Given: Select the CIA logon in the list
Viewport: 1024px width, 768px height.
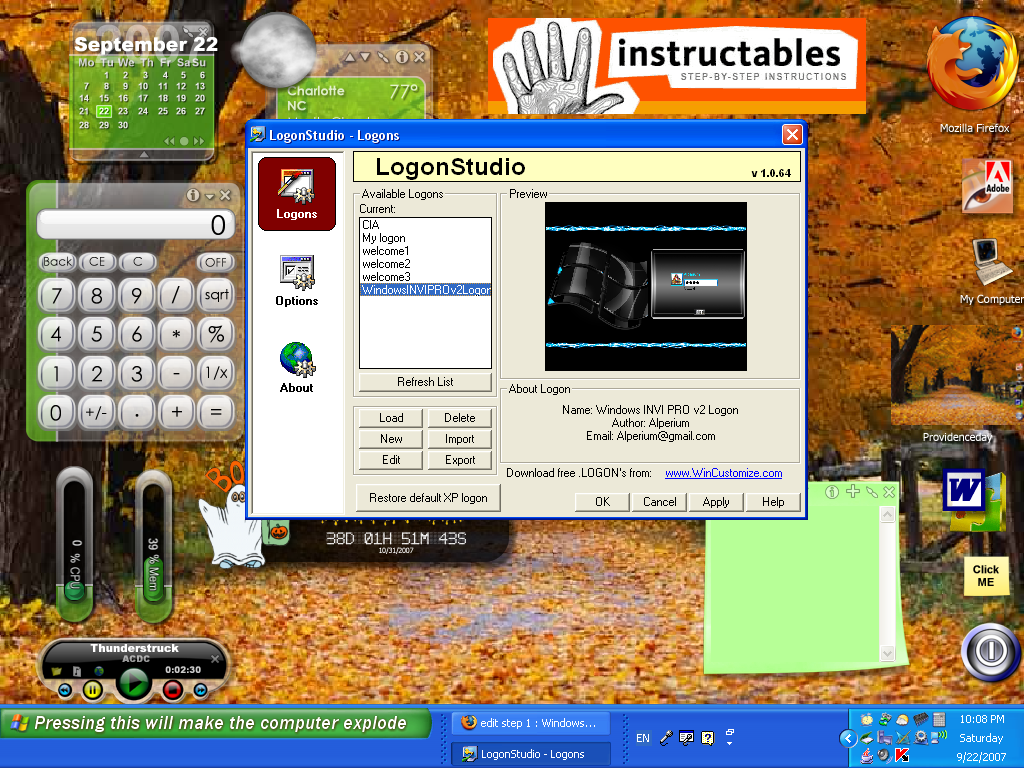Looking at the screenshot, I should [425, 225].
